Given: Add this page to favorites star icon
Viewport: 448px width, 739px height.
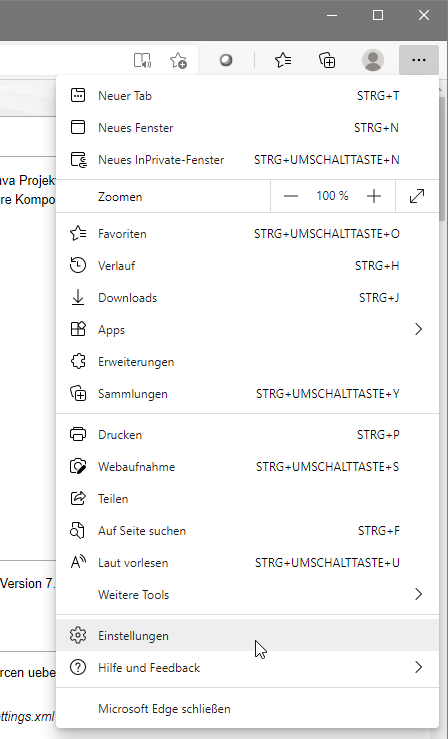Looking at the screenshot, I should [179, 60].
